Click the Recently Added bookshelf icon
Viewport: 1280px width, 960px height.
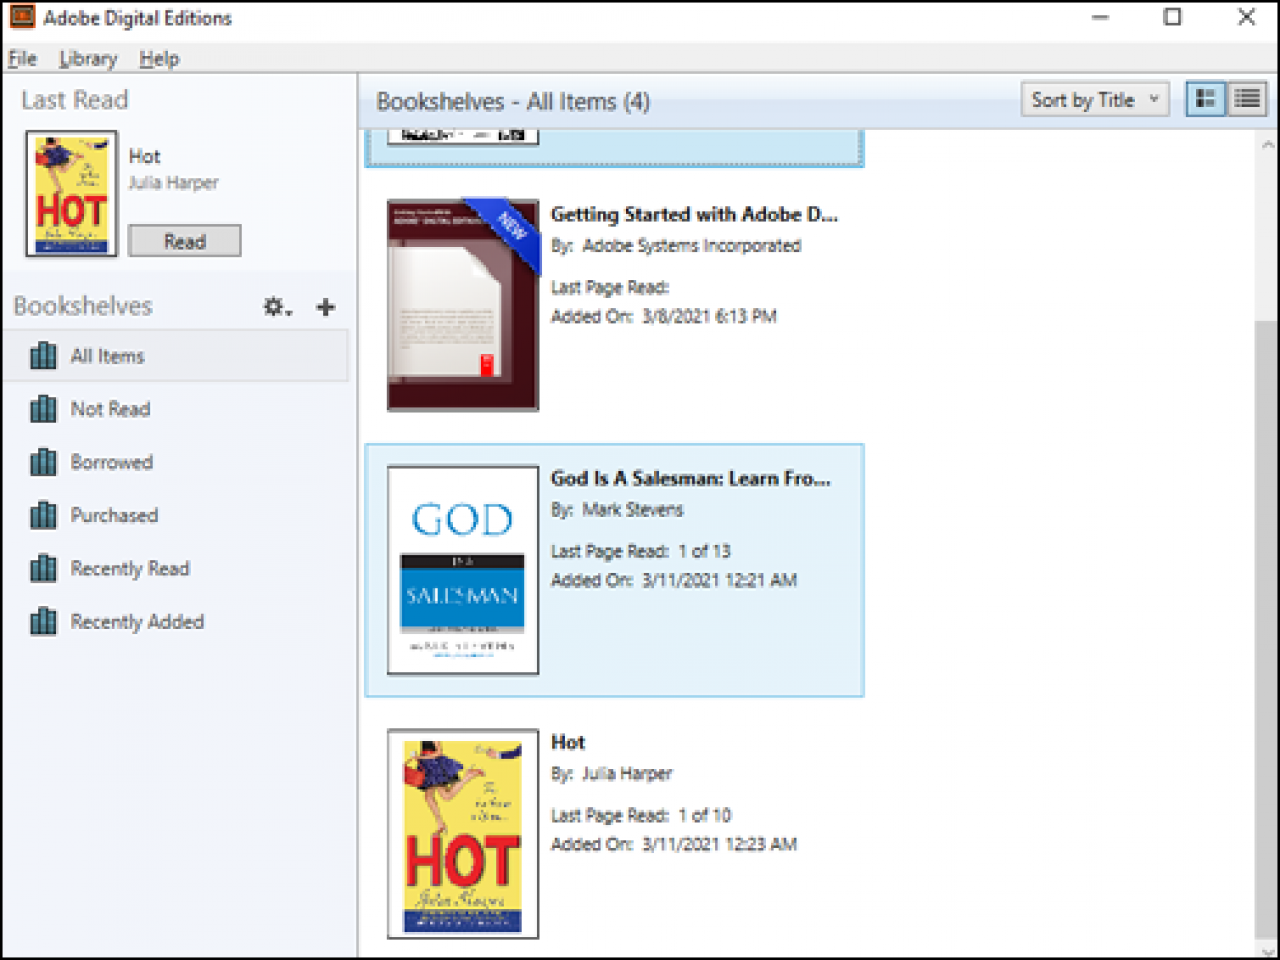point(43,621)
